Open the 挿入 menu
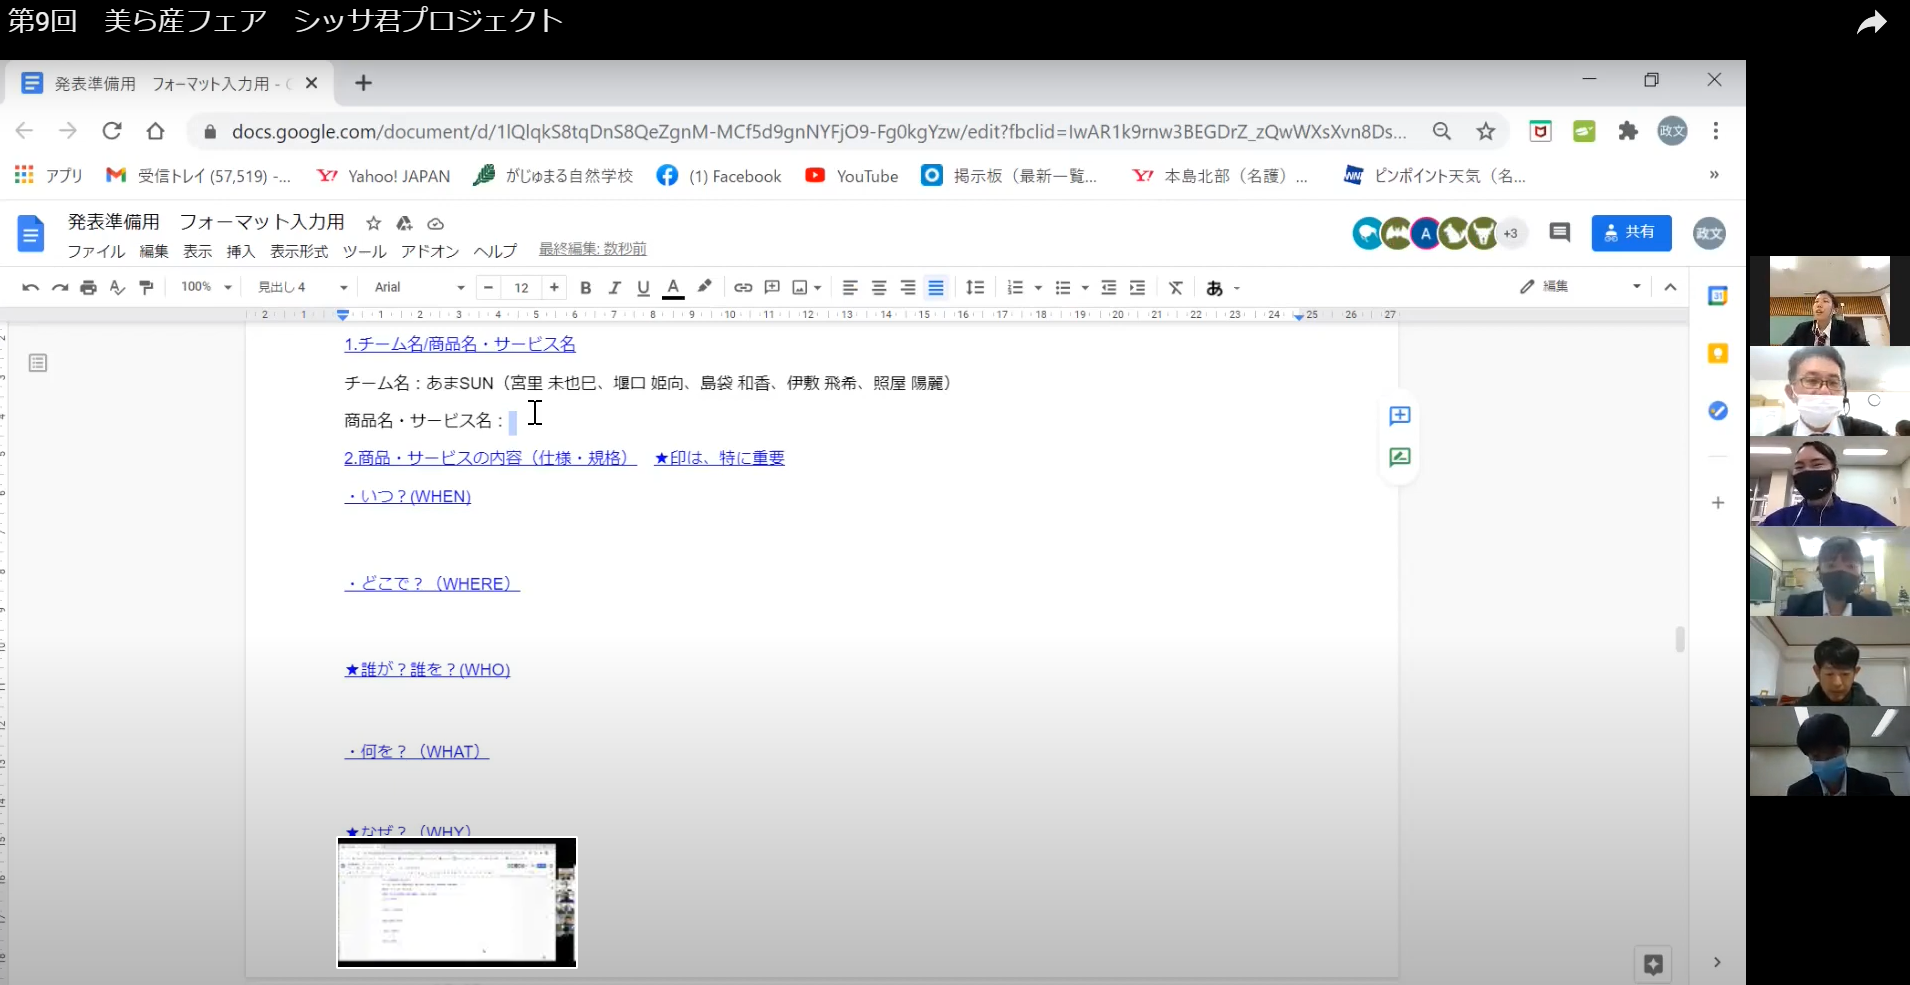This screenshot has height=985, width=1910. click(241, 251)
